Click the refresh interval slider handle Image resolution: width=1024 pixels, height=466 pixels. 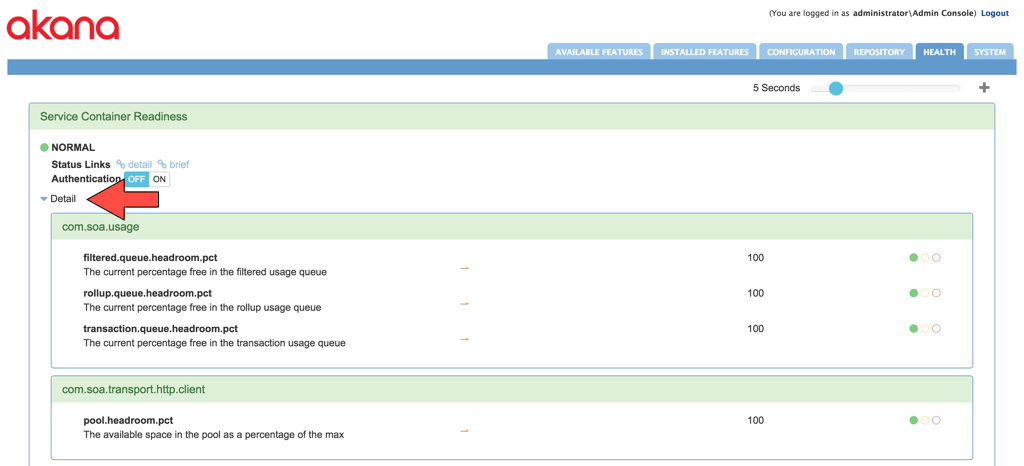pos(835,88)
